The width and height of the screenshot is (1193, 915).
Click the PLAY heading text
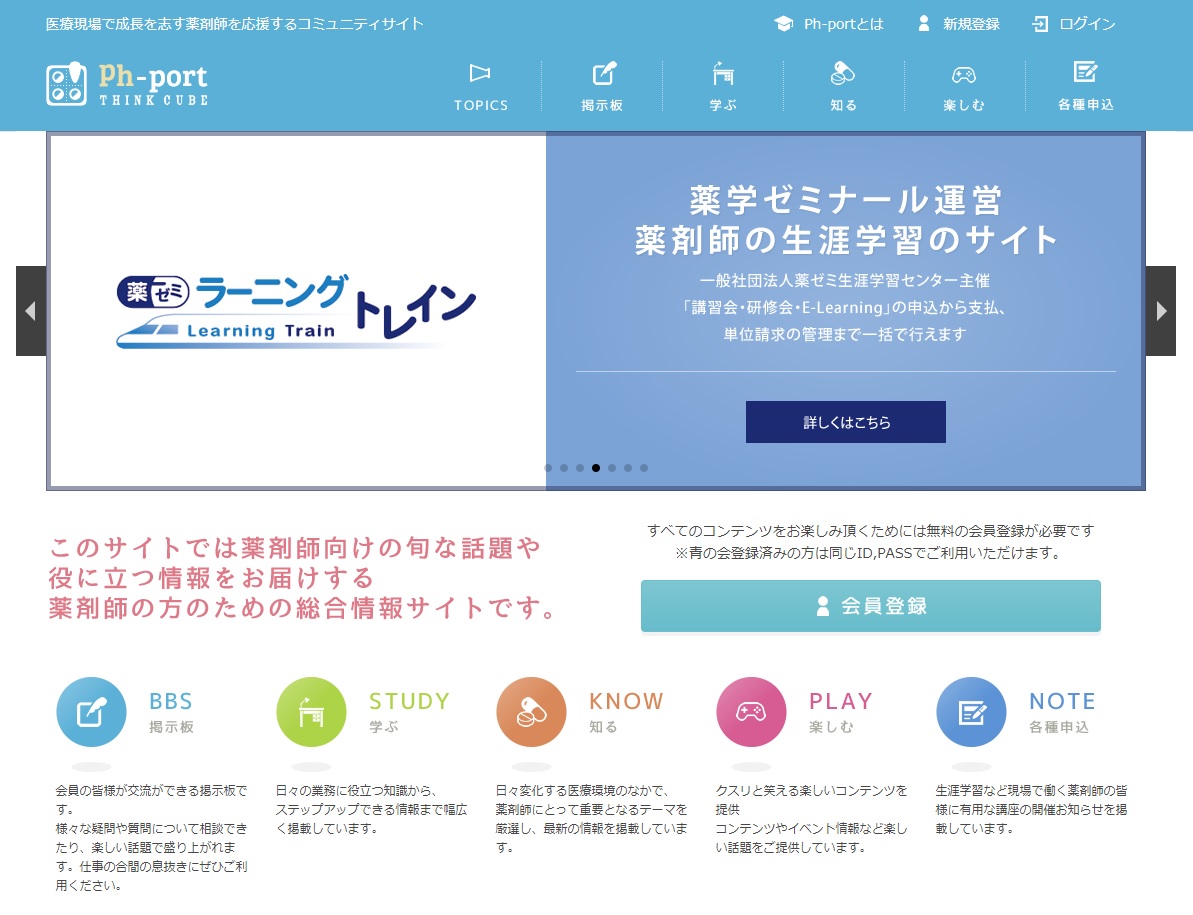pyautogui.click(x=841, y=701)
